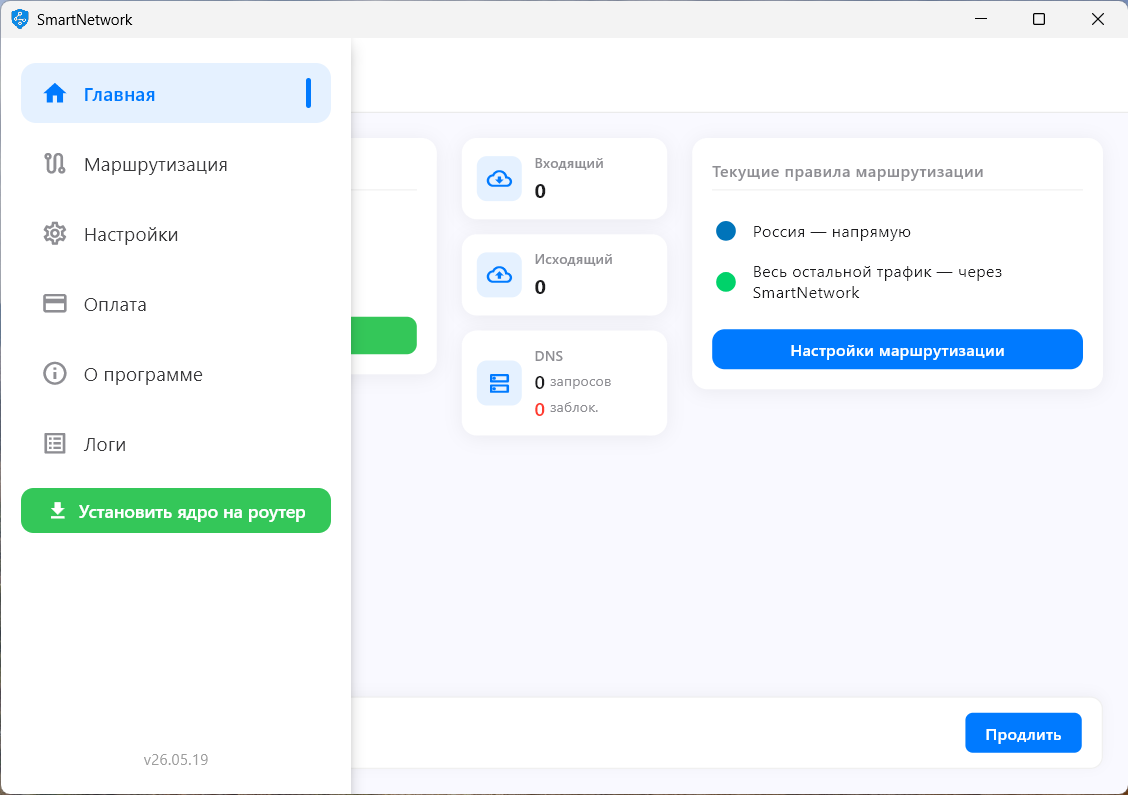The height and width of the screenshot is (795, 1128).
Task: Click Весь остальной трафик — через SmartNetwork
Action: [877, 282]
